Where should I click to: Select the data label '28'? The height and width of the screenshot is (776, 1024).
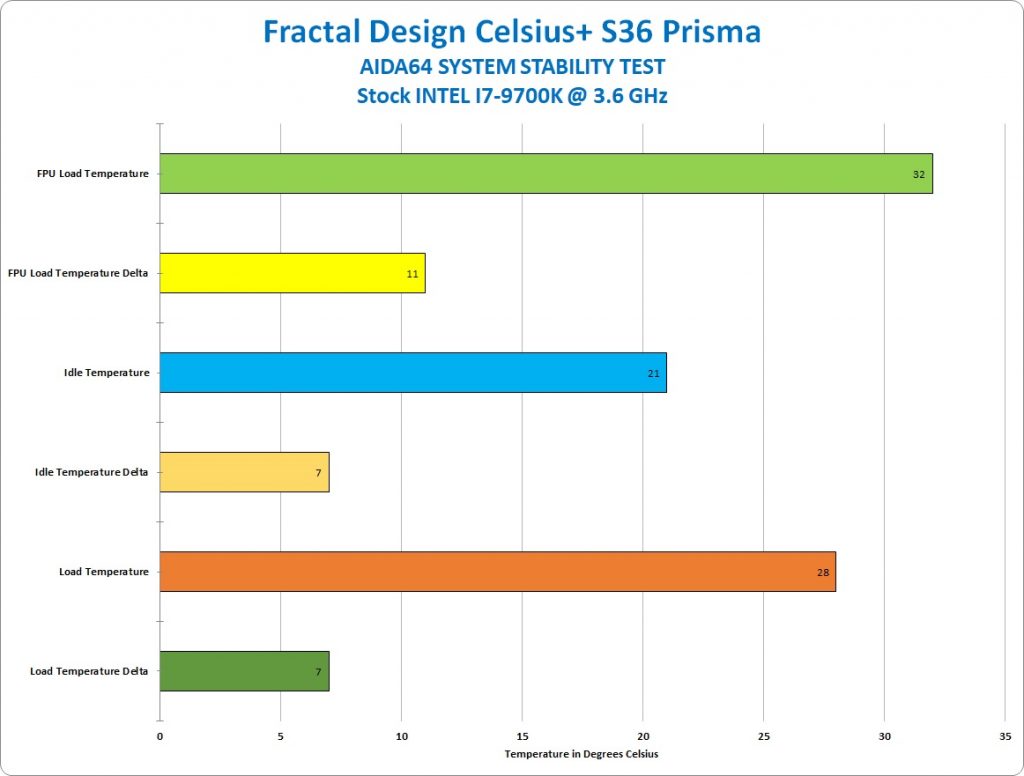(x=823, y=572)
